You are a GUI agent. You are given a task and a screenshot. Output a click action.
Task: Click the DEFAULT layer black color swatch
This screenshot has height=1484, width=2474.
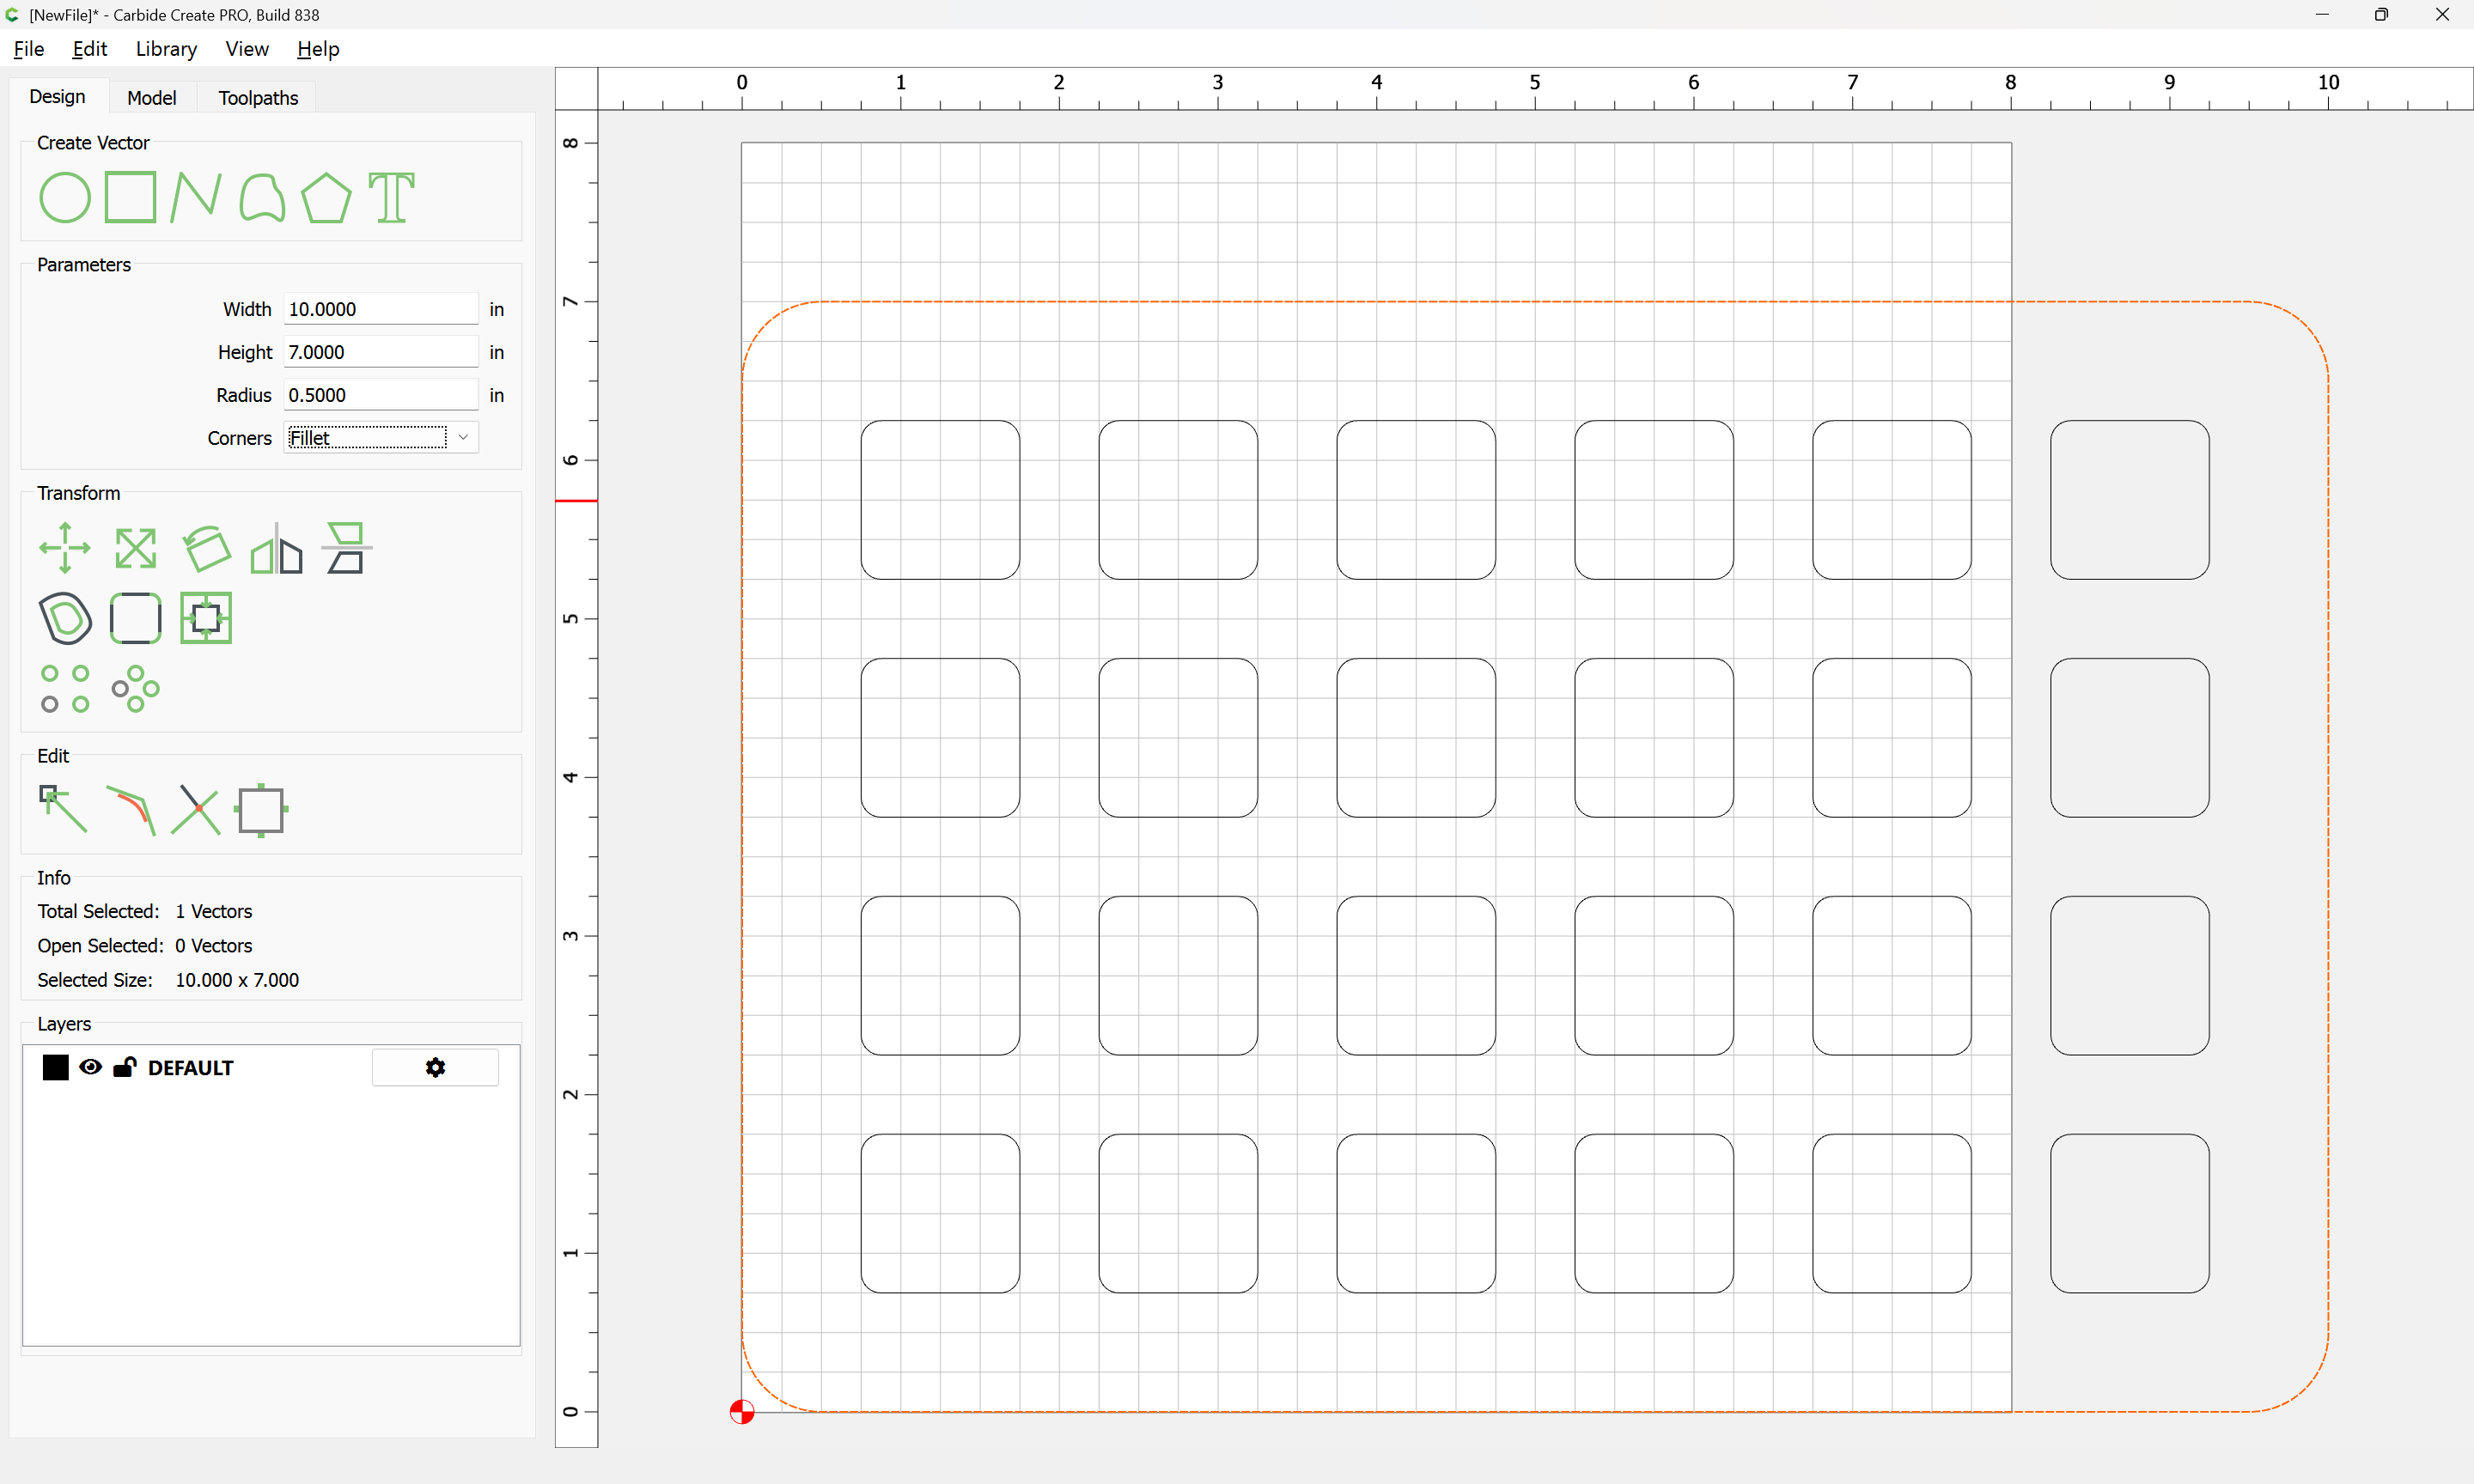(56, 1068)
